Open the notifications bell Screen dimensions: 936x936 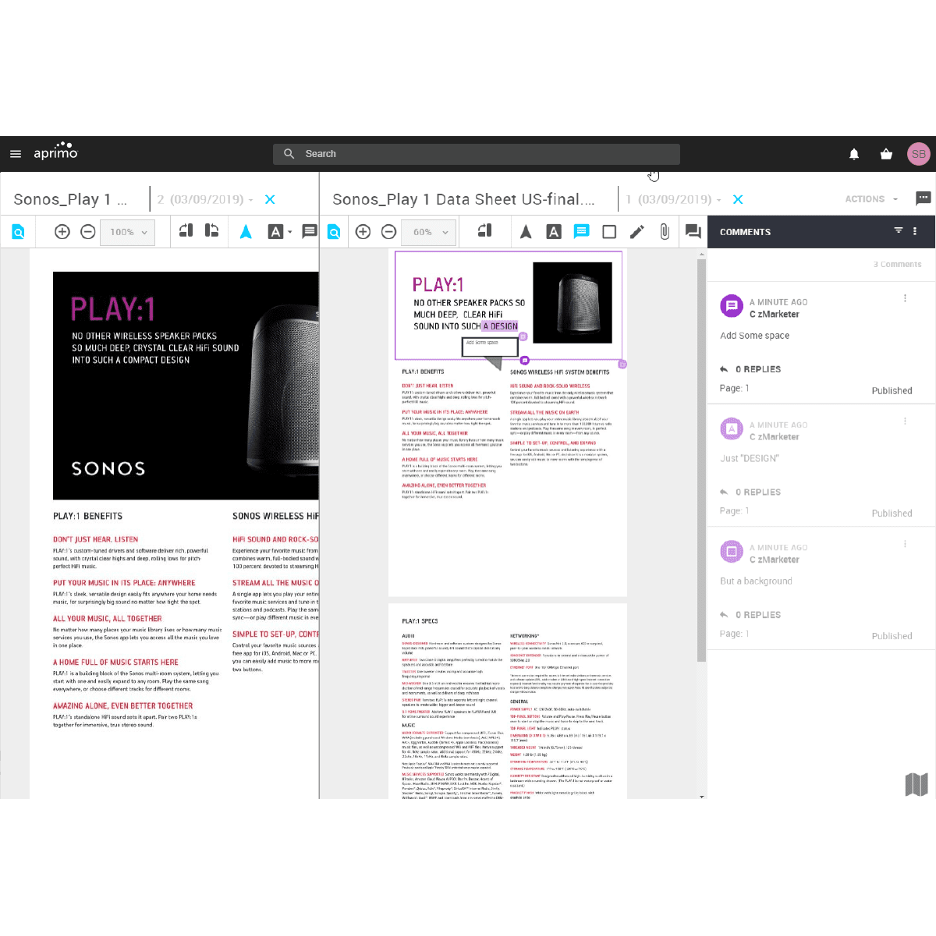854,154
